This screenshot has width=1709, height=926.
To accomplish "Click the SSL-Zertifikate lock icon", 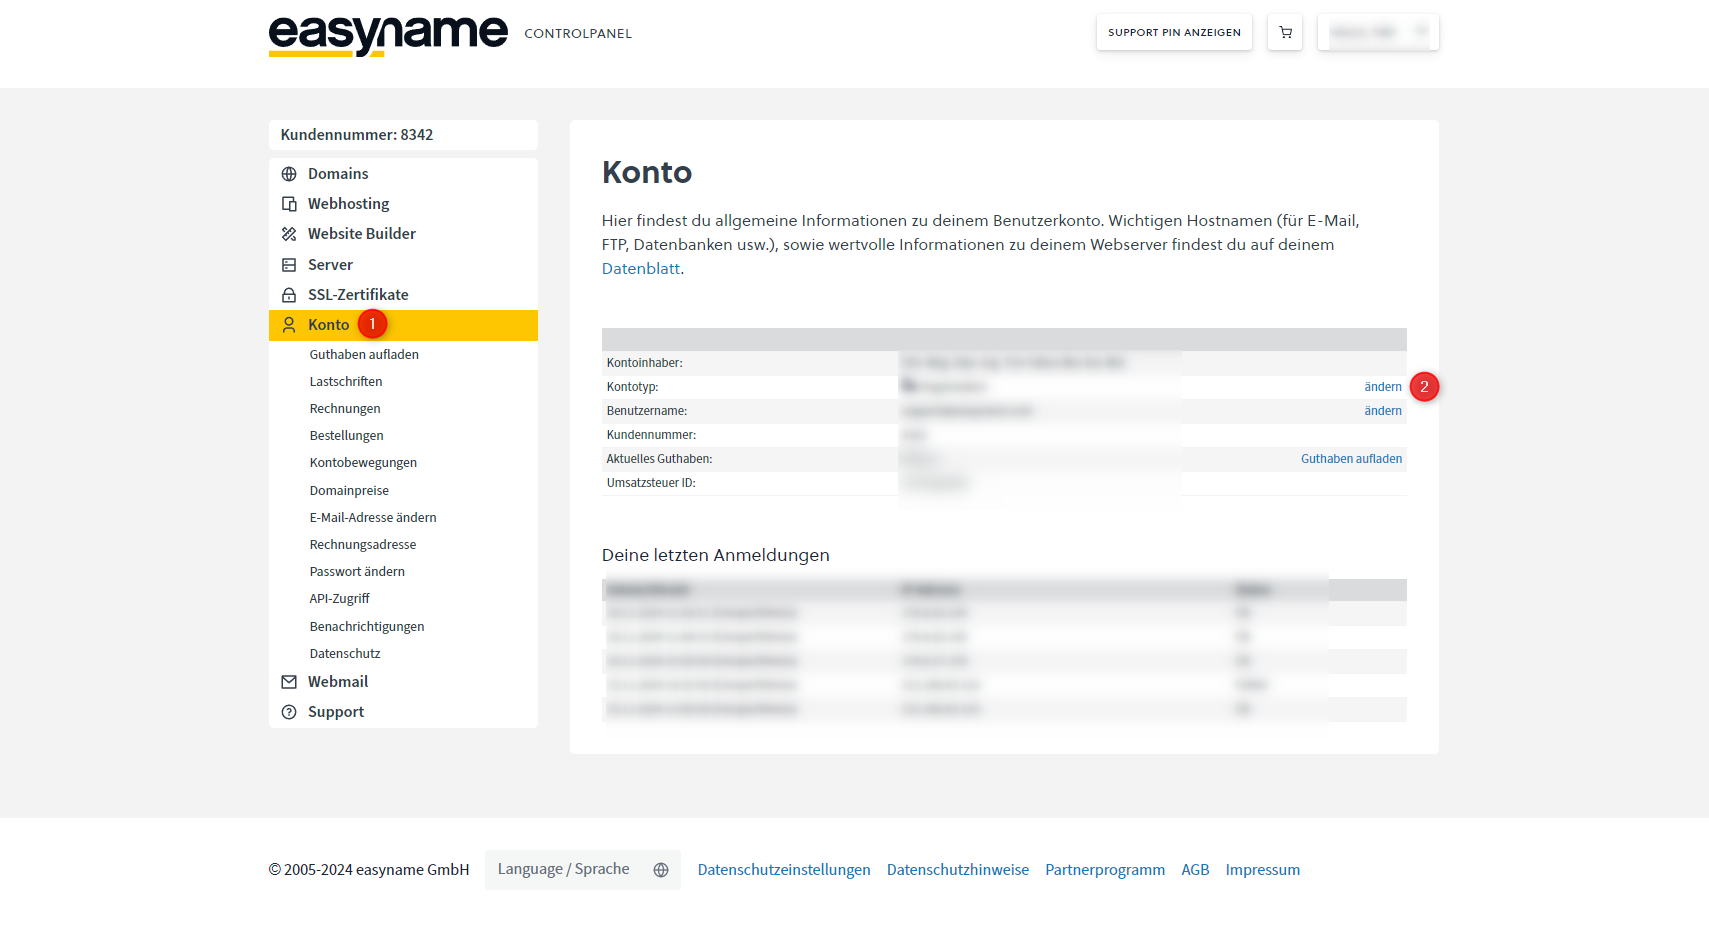I will [289, 294].
